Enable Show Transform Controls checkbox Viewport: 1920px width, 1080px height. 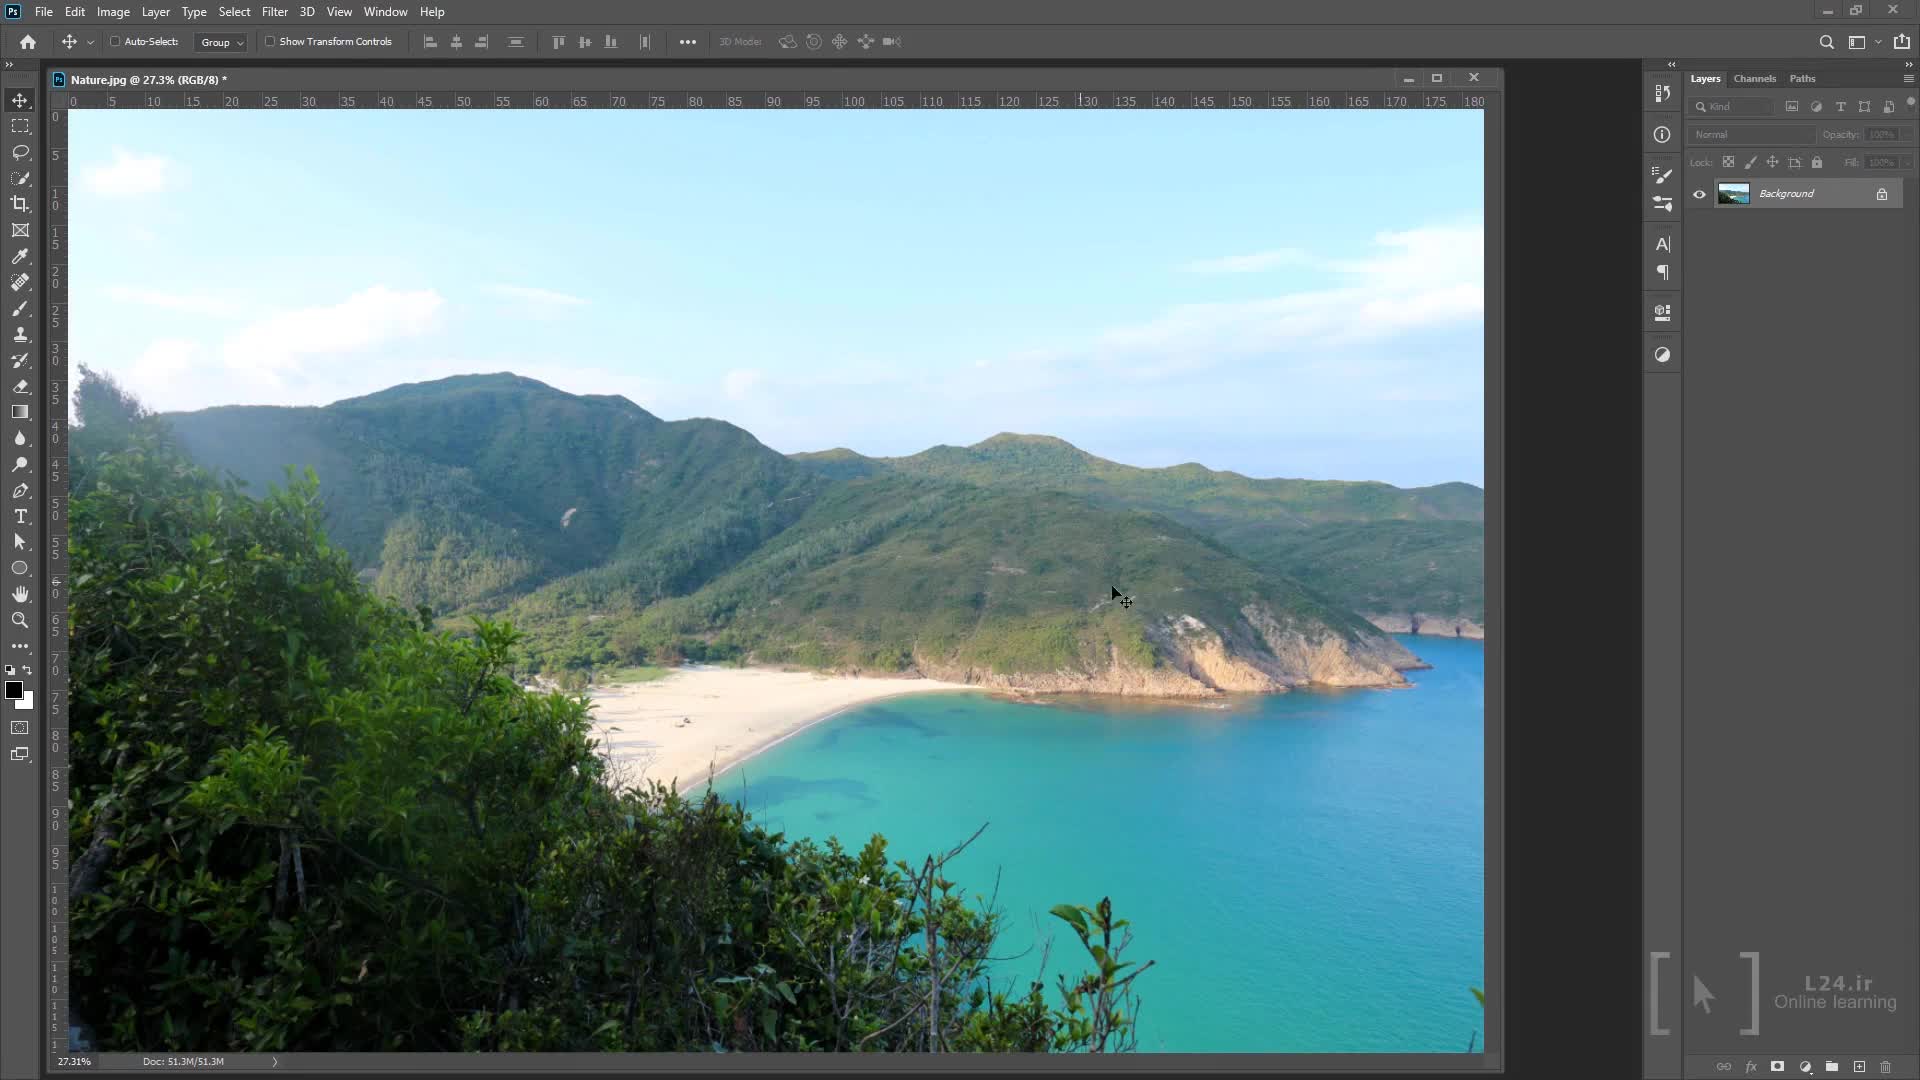(270, 42)
